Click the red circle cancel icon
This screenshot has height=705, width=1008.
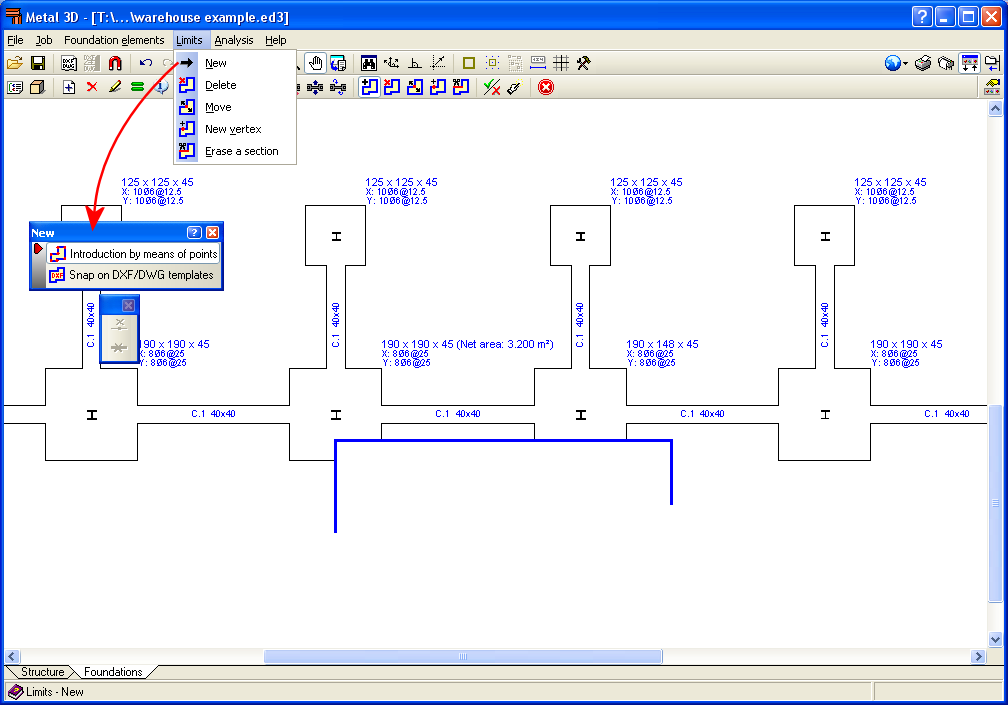click(546, 87)
